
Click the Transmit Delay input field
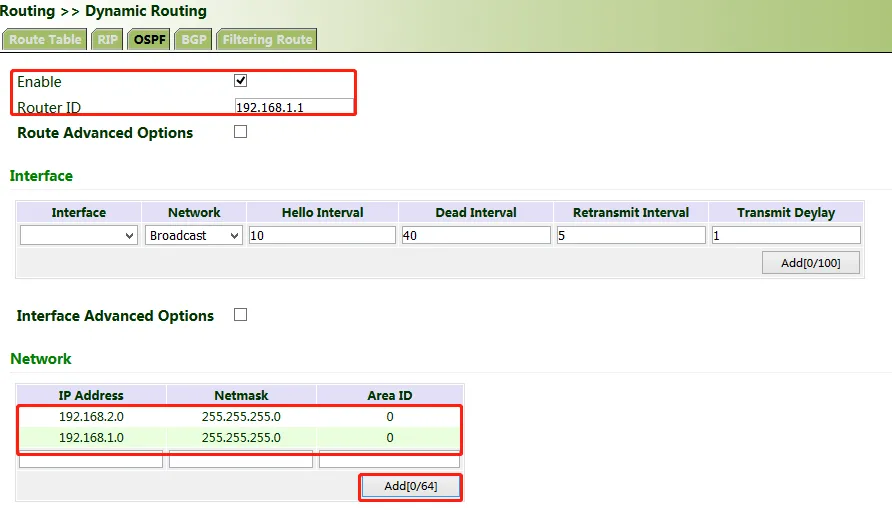pyautogui.click(x=786, y=235)
